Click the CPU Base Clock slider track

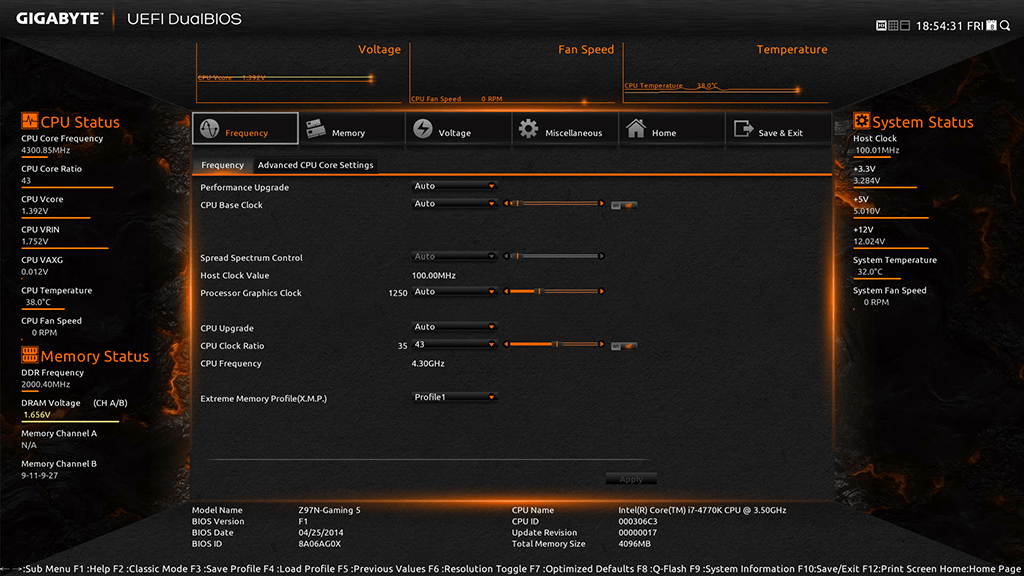click(554, 204)
